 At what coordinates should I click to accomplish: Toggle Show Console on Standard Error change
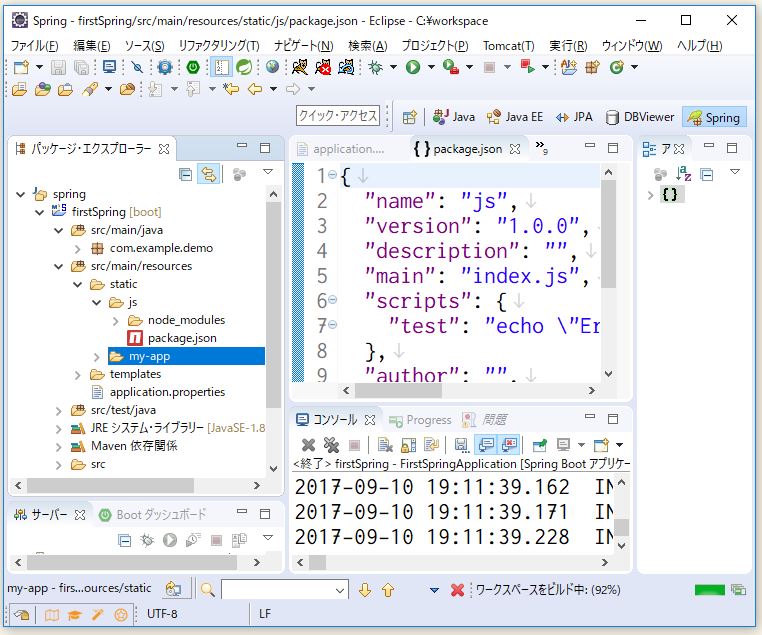(x=510, y=445)
